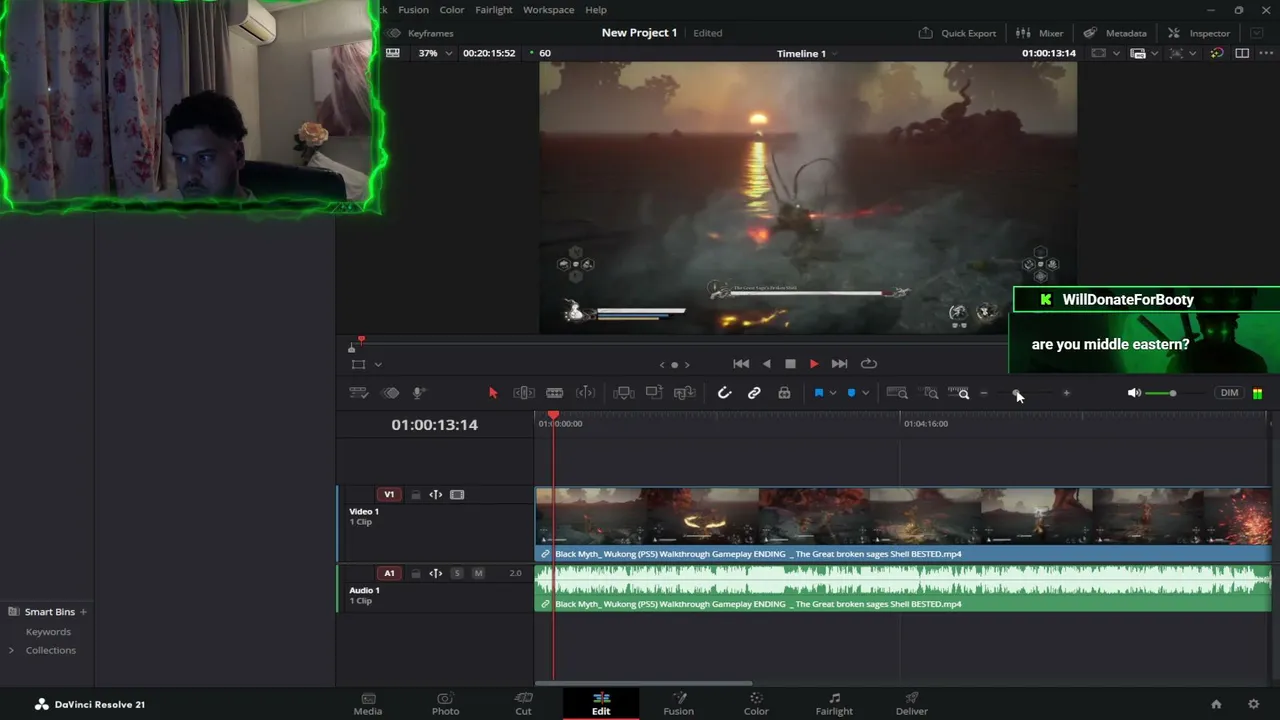This screenshot has height=720, width=1280.
Task: Click the voiceover microphone icon
Action: coord(419,393)
